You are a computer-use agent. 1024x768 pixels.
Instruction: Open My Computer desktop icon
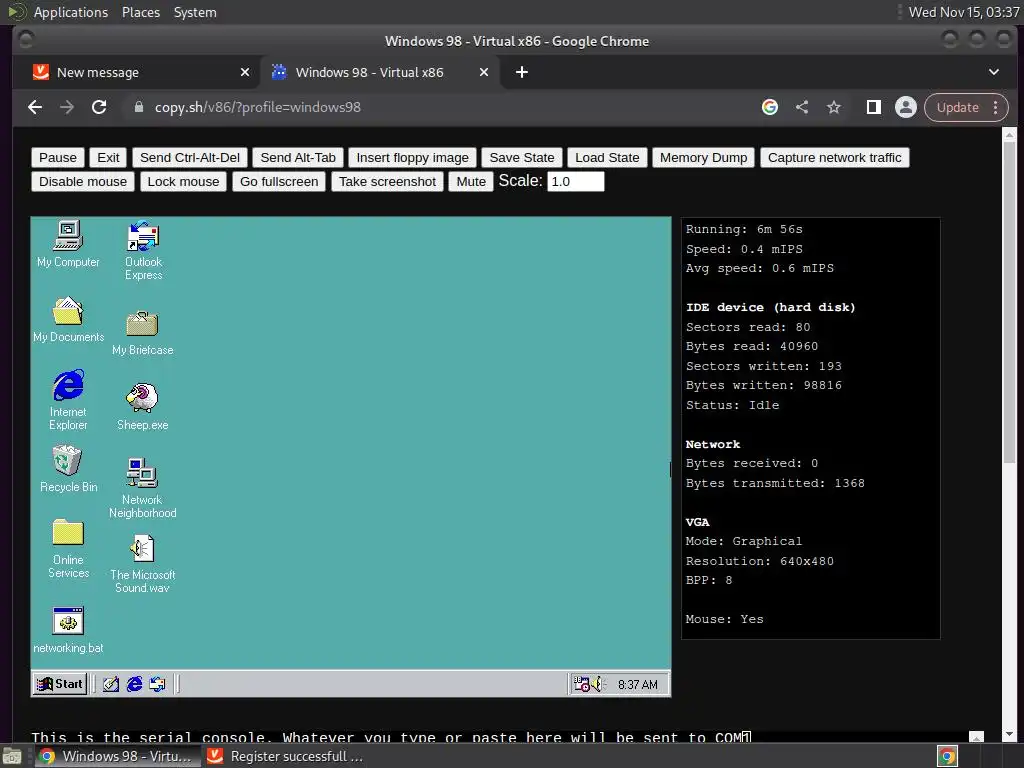(x=68, y=244)
